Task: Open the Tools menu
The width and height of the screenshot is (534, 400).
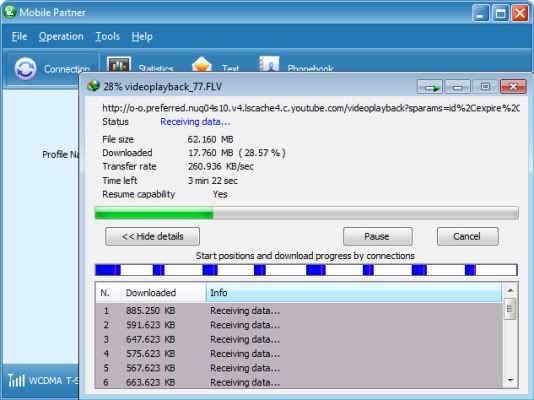Action: point(107,36)
